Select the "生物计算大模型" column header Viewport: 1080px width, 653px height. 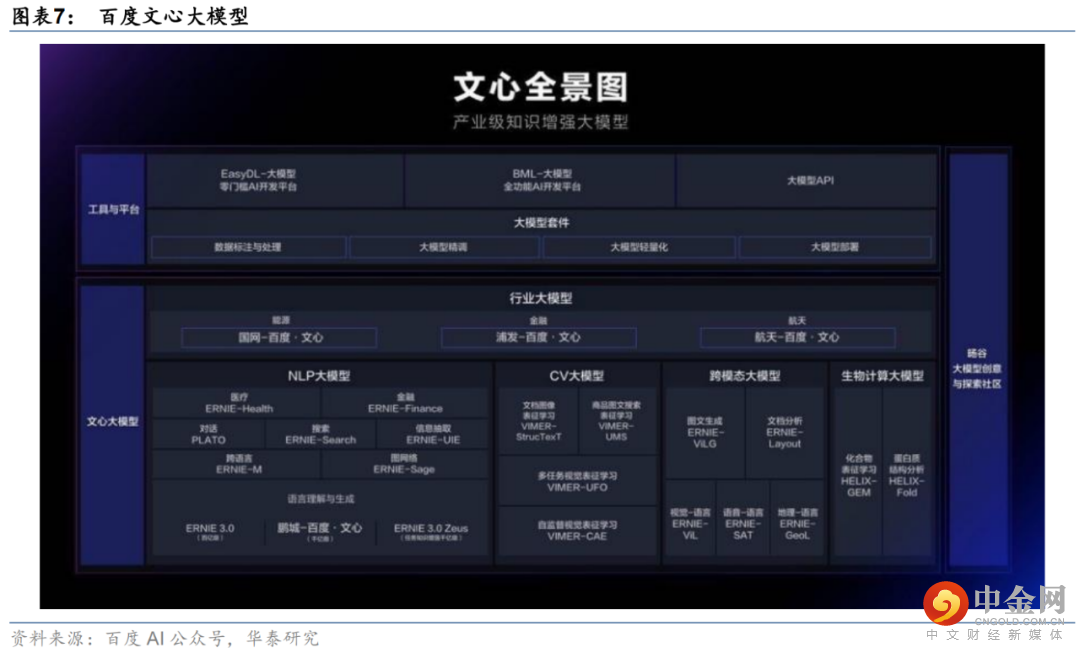pos(882,376)
